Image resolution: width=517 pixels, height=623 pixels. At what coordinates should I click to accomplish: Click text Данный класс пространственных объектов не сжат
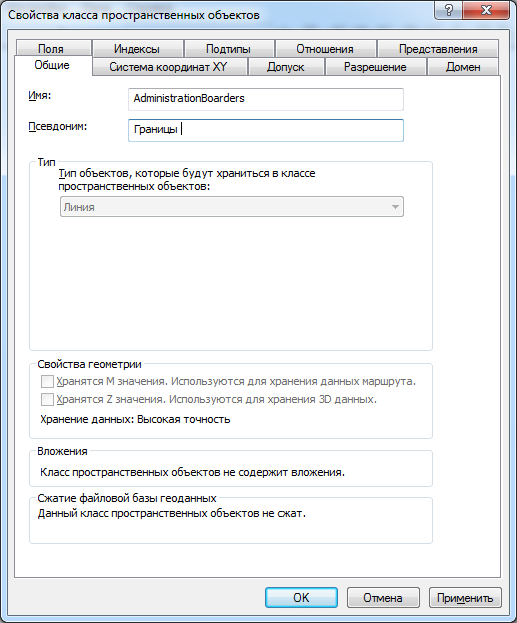172,513
